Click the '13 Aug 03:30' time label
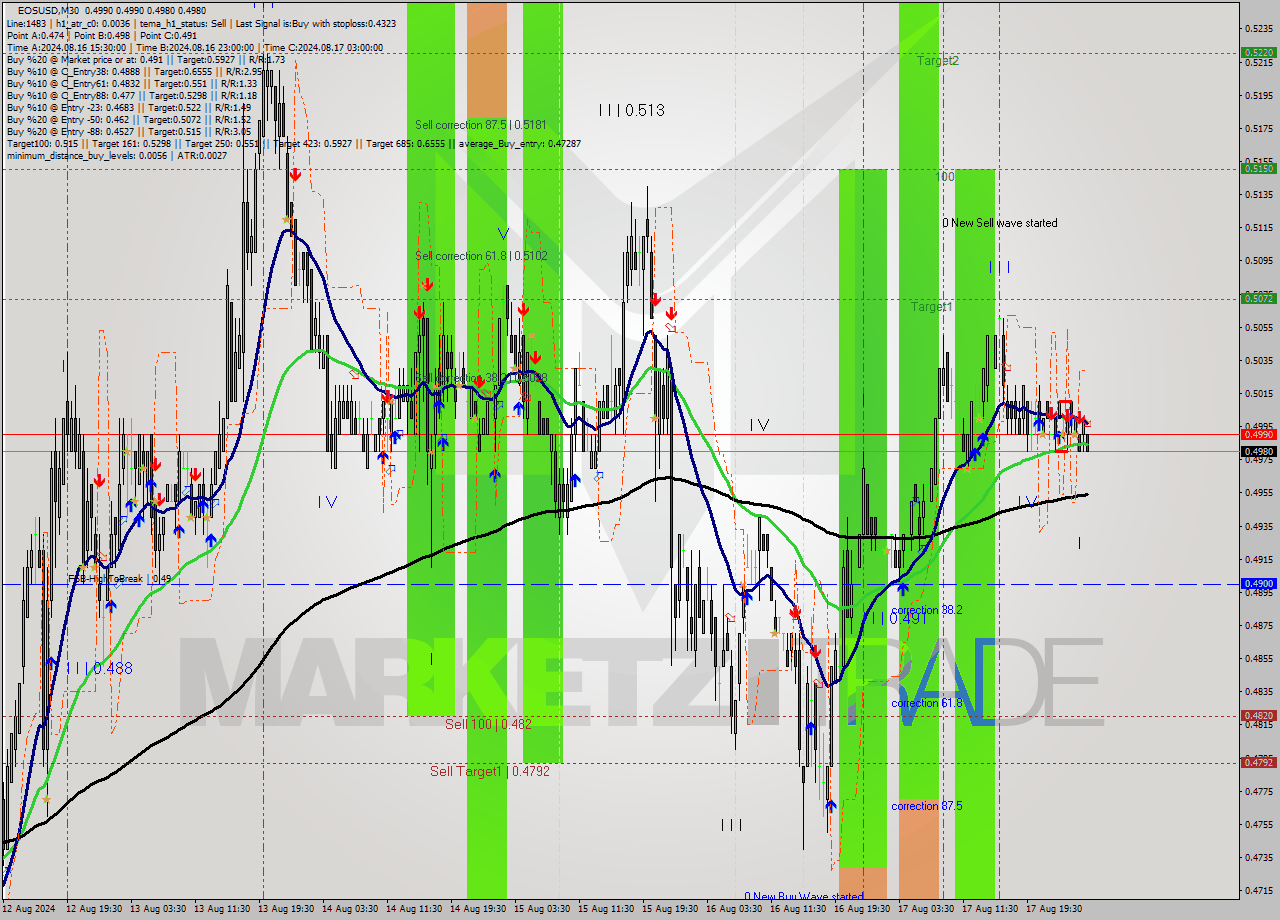 point(159,908)
